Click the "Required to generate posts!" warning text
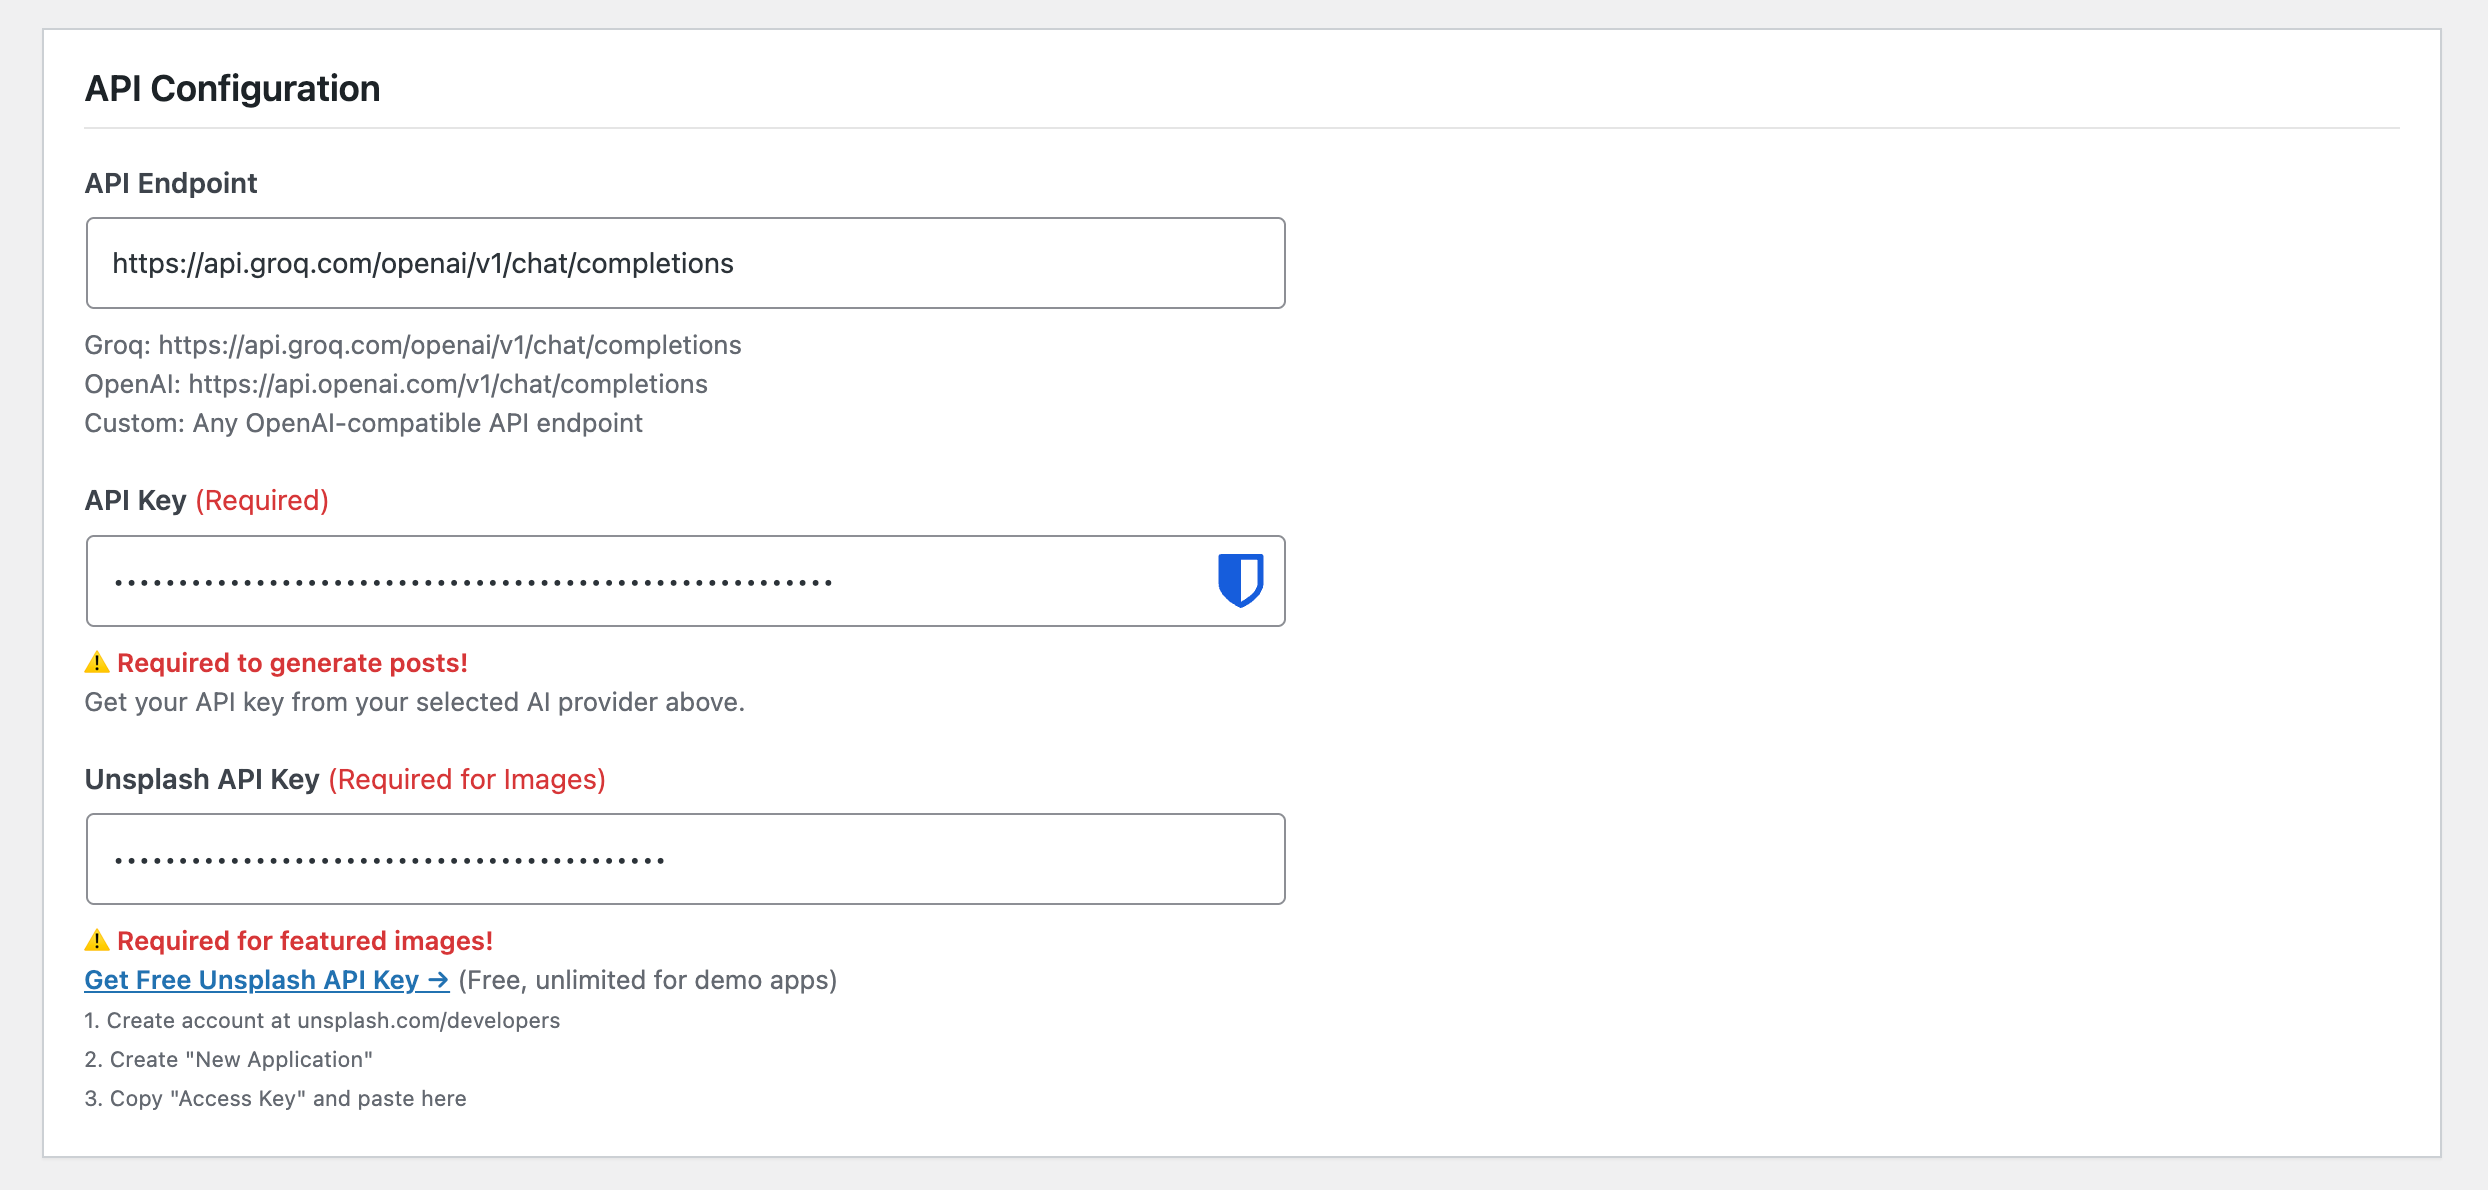Viewport: 2488px width, 1190px height. tap(292, 663)
